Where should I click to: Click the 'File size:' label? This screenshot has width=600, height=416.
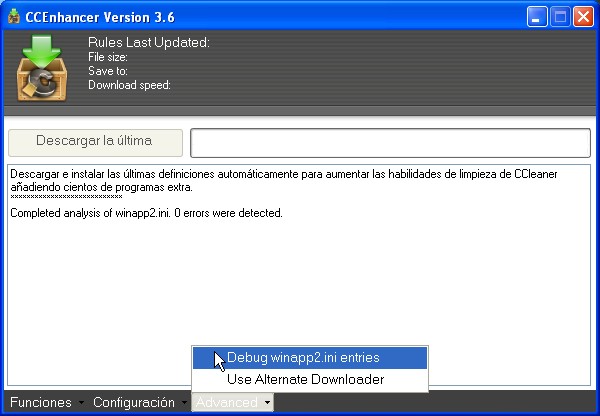(x=108, y=57)
